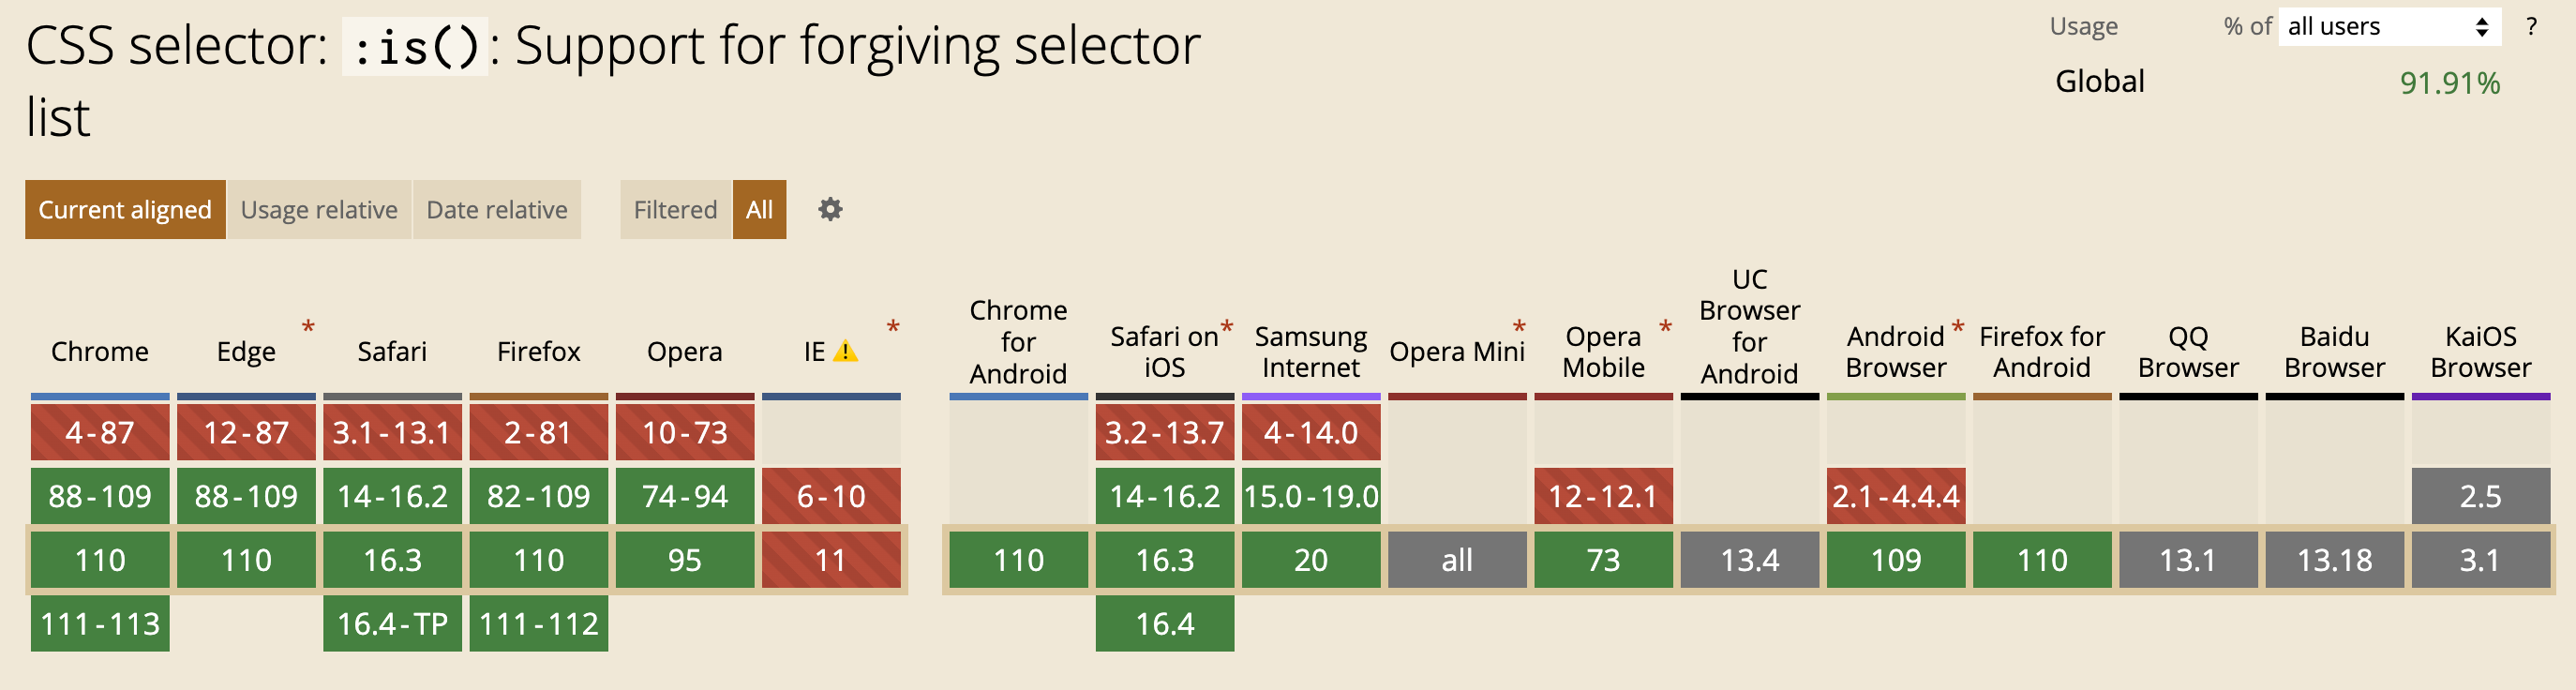The width and height of the screenshot is (2576, 690).
Task: Select the All browsers tab
Action: click(759, 210)
